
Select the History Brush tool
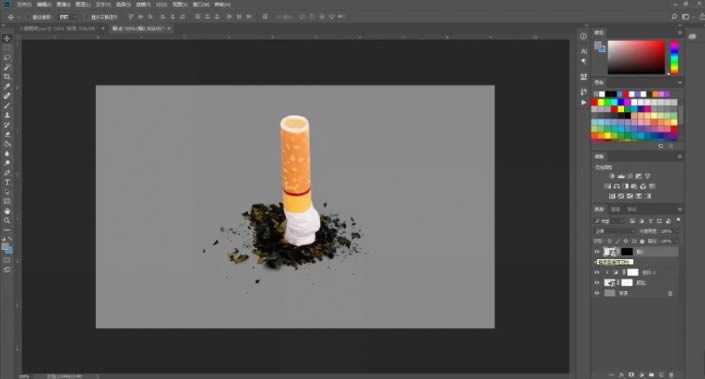7,125
